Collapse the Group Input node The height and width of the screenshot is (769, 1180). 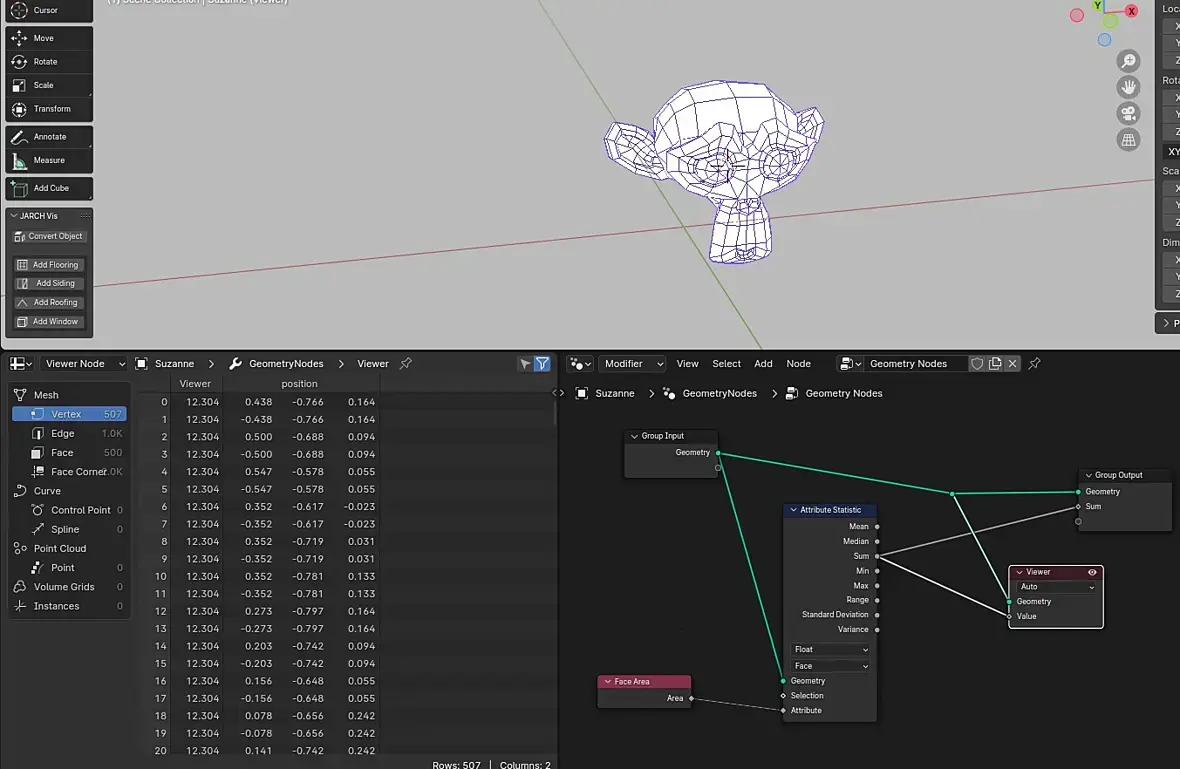pyautogui.click(x=634, y=436)
